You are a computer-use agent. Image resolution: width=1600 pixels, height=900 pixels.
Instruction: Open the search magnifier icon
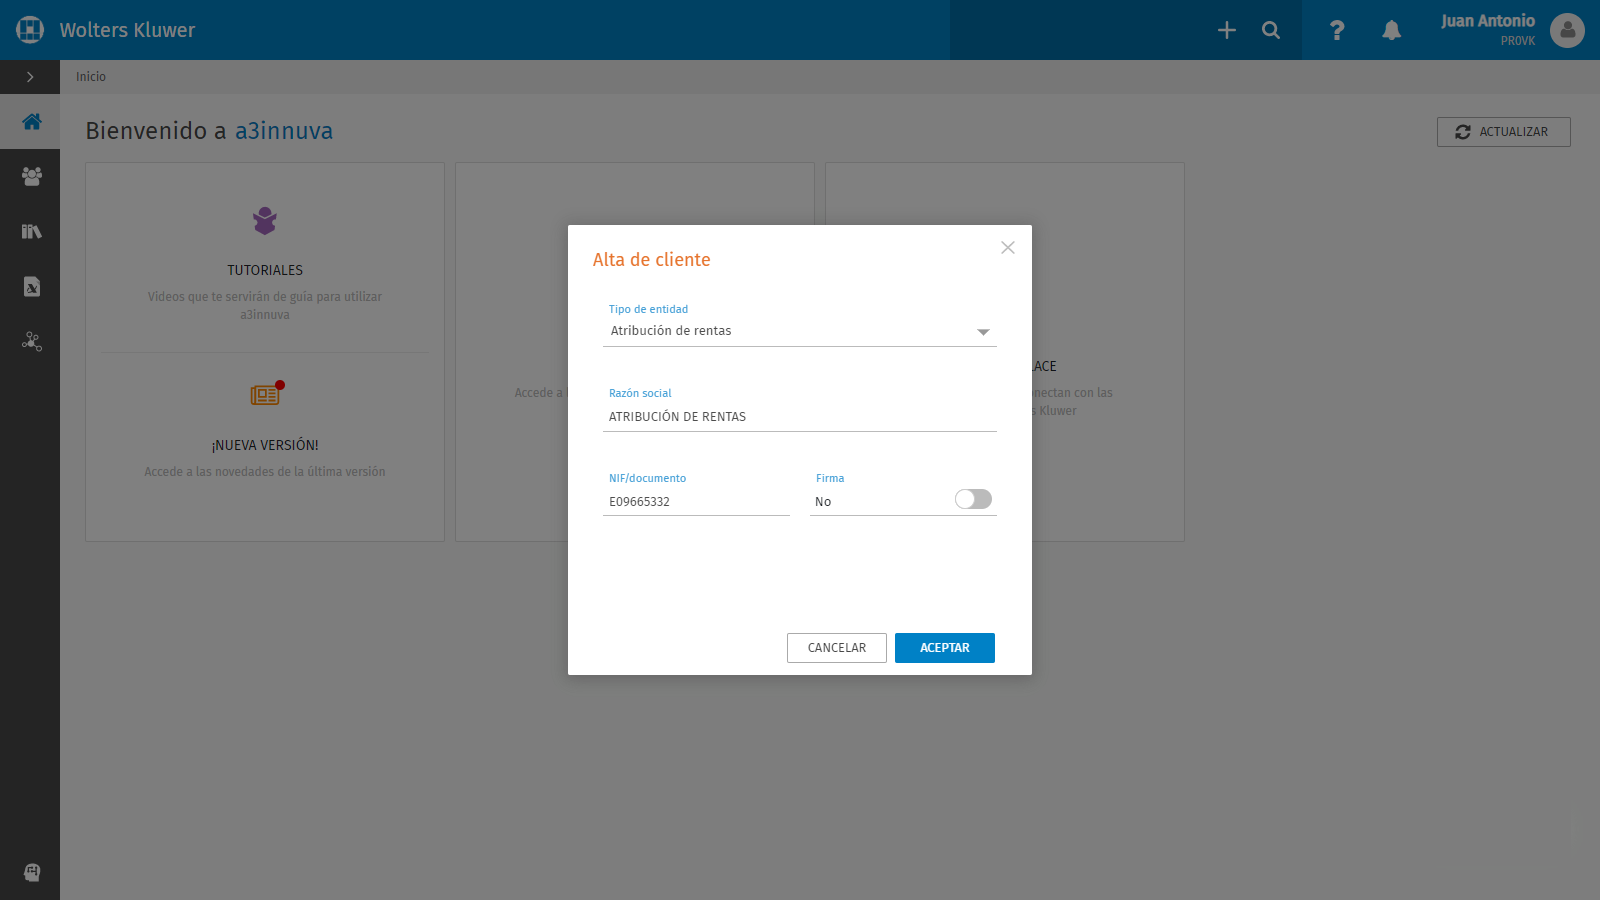pos(1271,30)
